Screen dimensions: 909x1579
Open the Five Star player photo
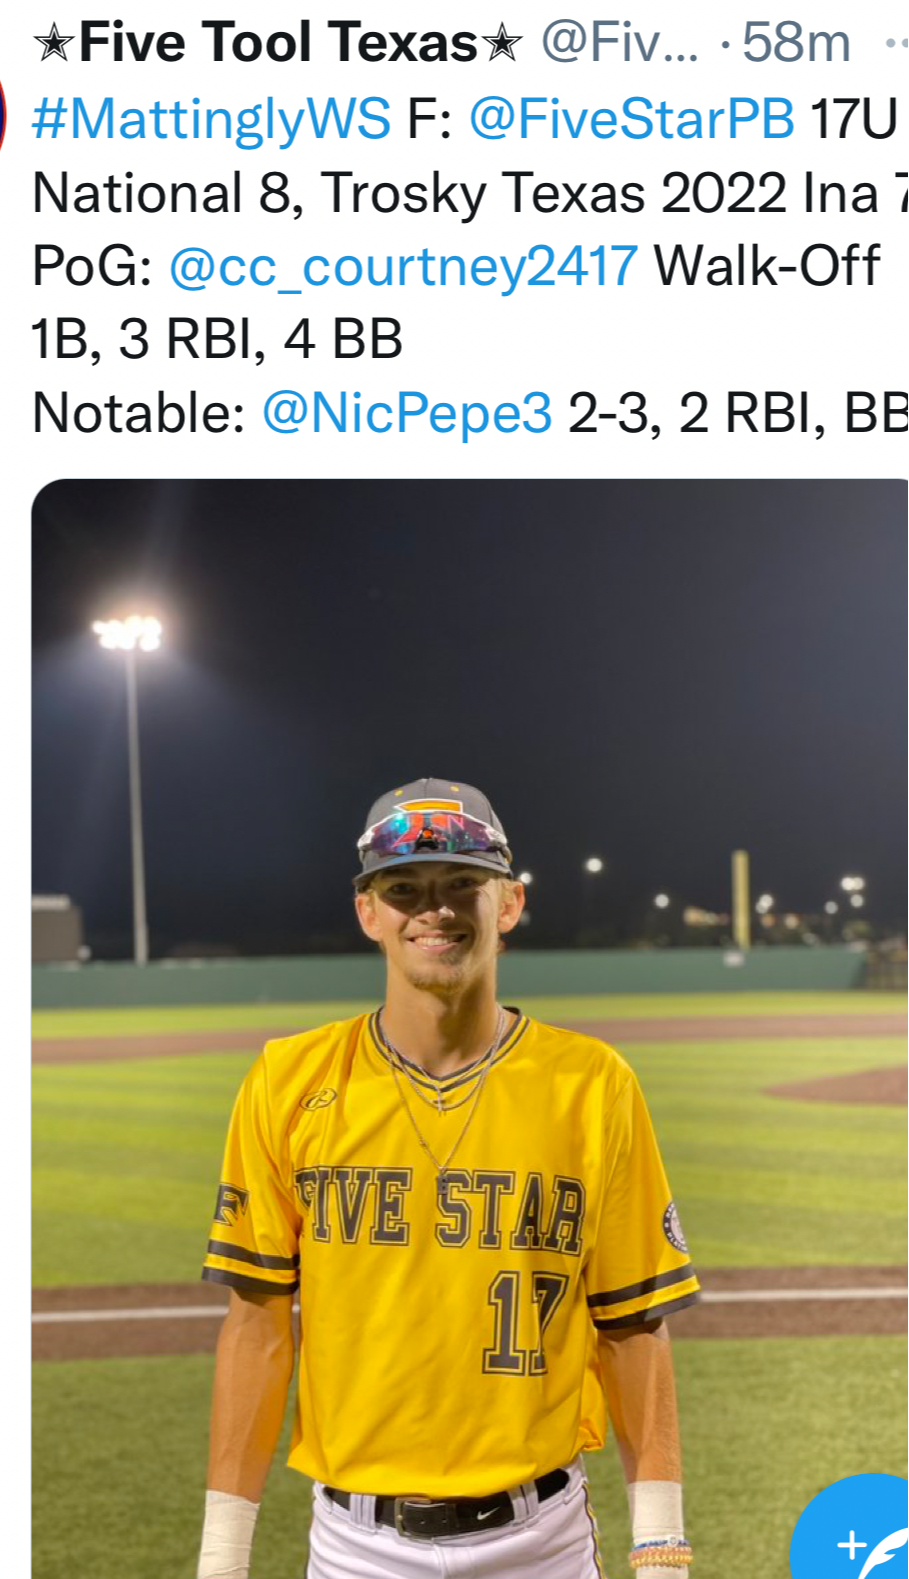click(470, 1030)
